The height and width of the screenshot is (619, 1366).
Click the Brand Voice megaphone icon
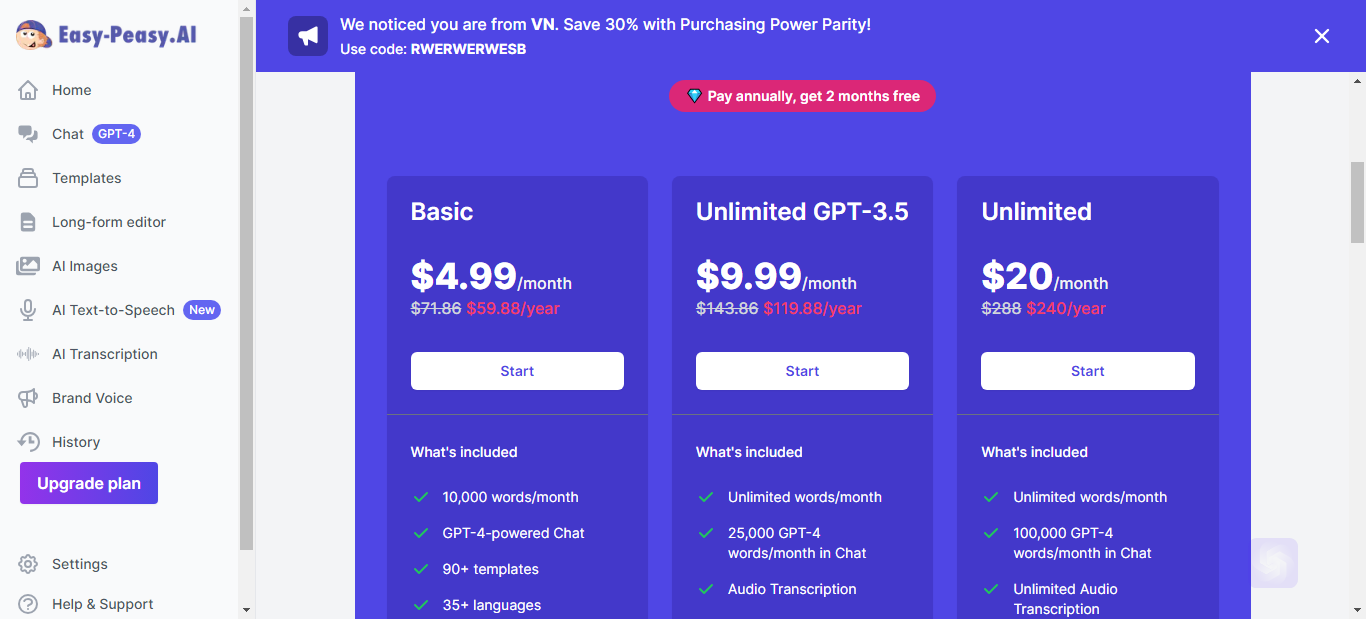28,398
